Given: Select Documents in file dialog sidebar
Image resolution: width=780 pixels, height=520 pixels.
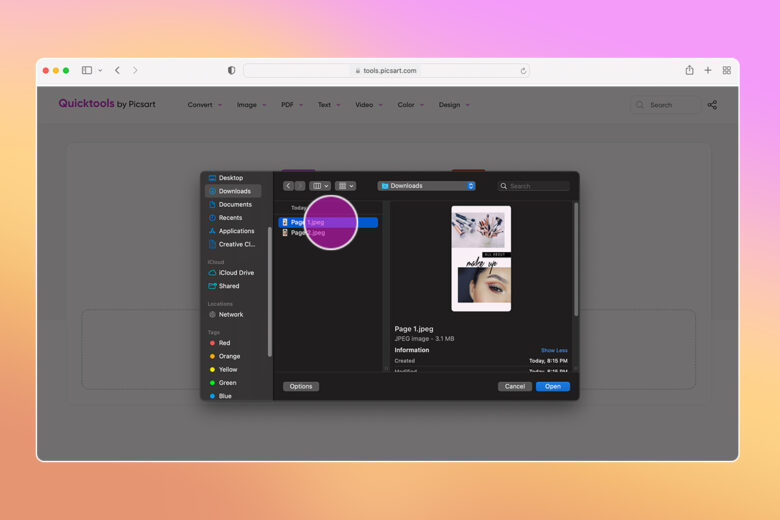Looking at the screenshot, I should [x=232, y=205].
